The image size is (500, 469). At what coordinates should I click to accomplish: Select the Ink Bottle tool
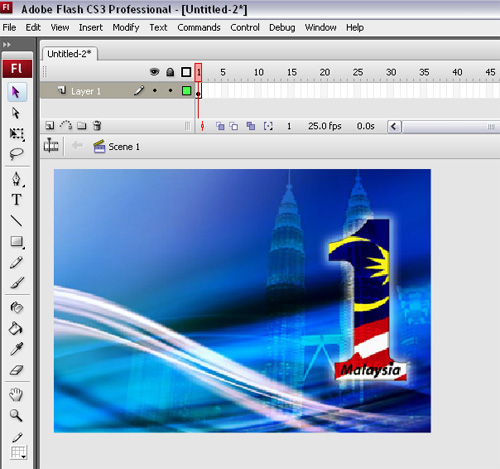pyautogui.click(x=16, y=308)
